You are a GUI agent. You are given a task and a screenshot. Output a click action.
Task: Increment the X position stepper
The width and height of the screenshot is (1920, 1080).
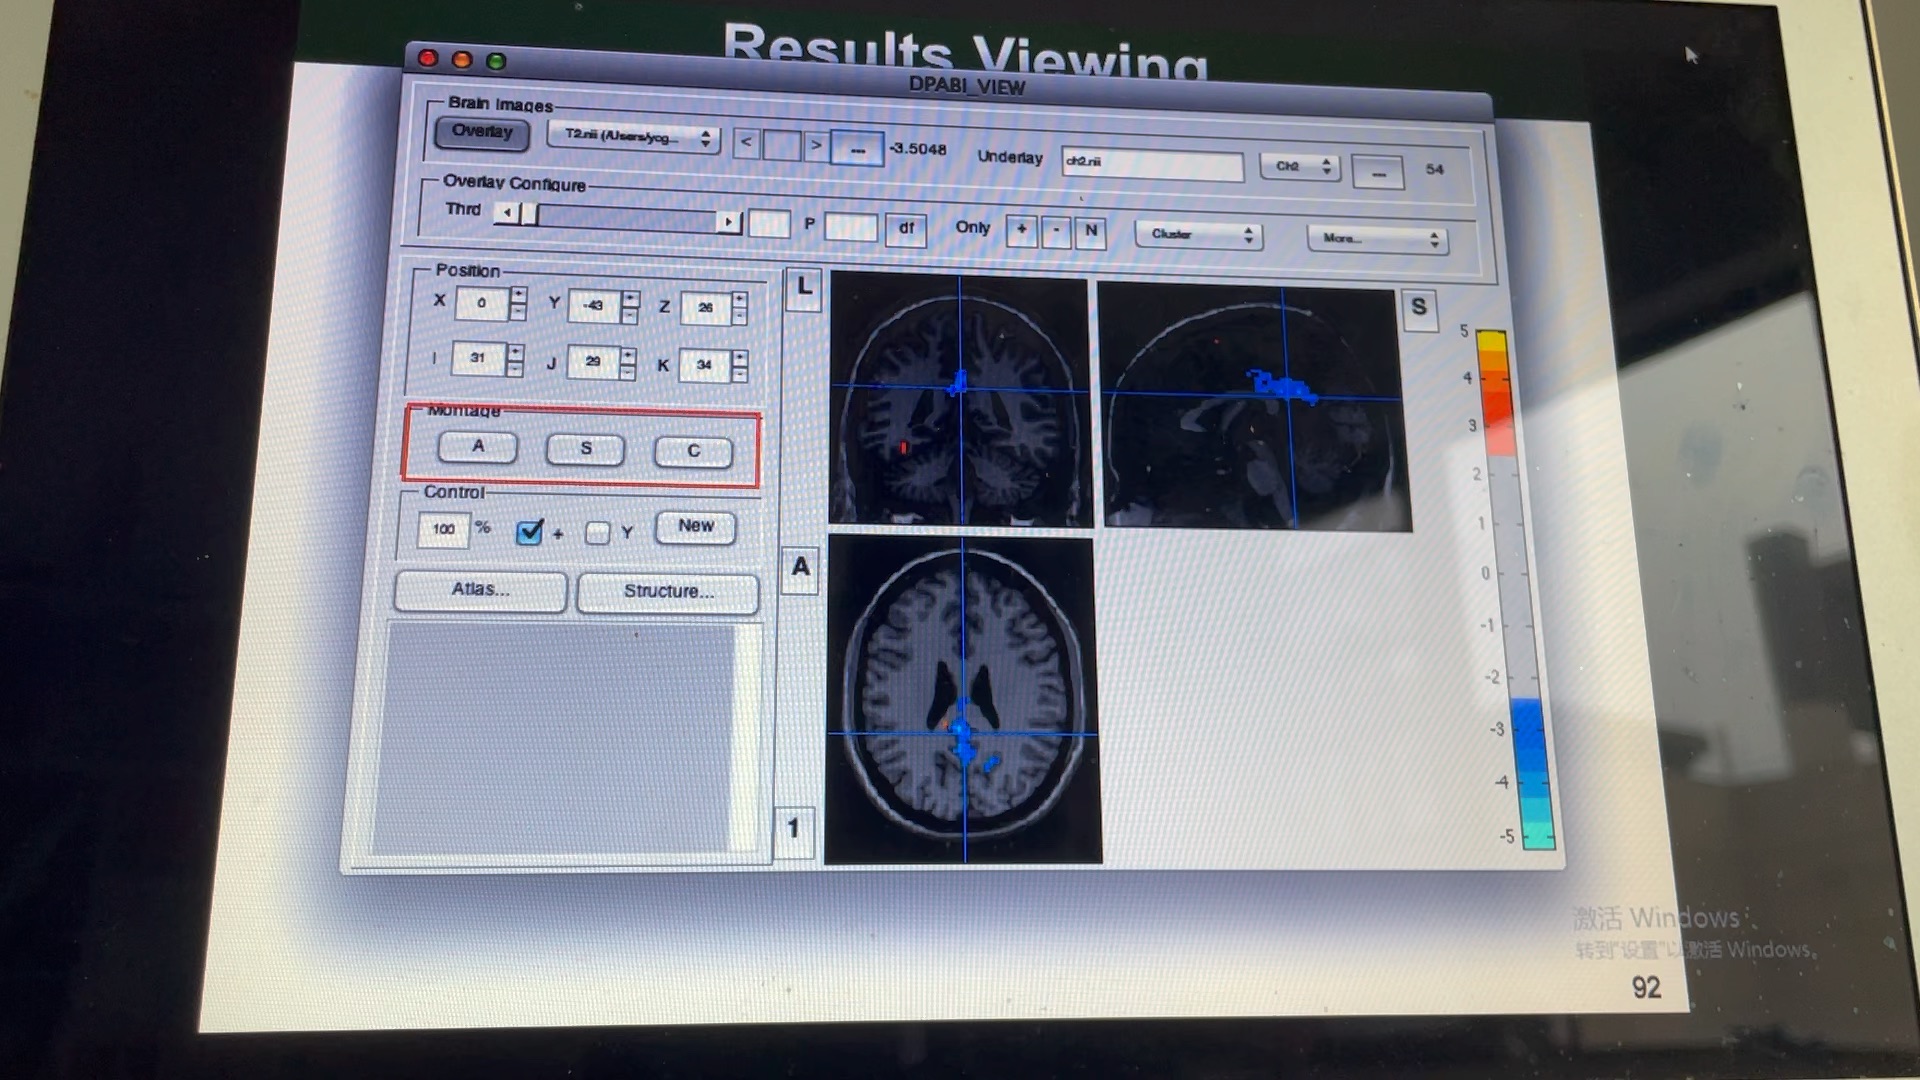tap(518, 296)
